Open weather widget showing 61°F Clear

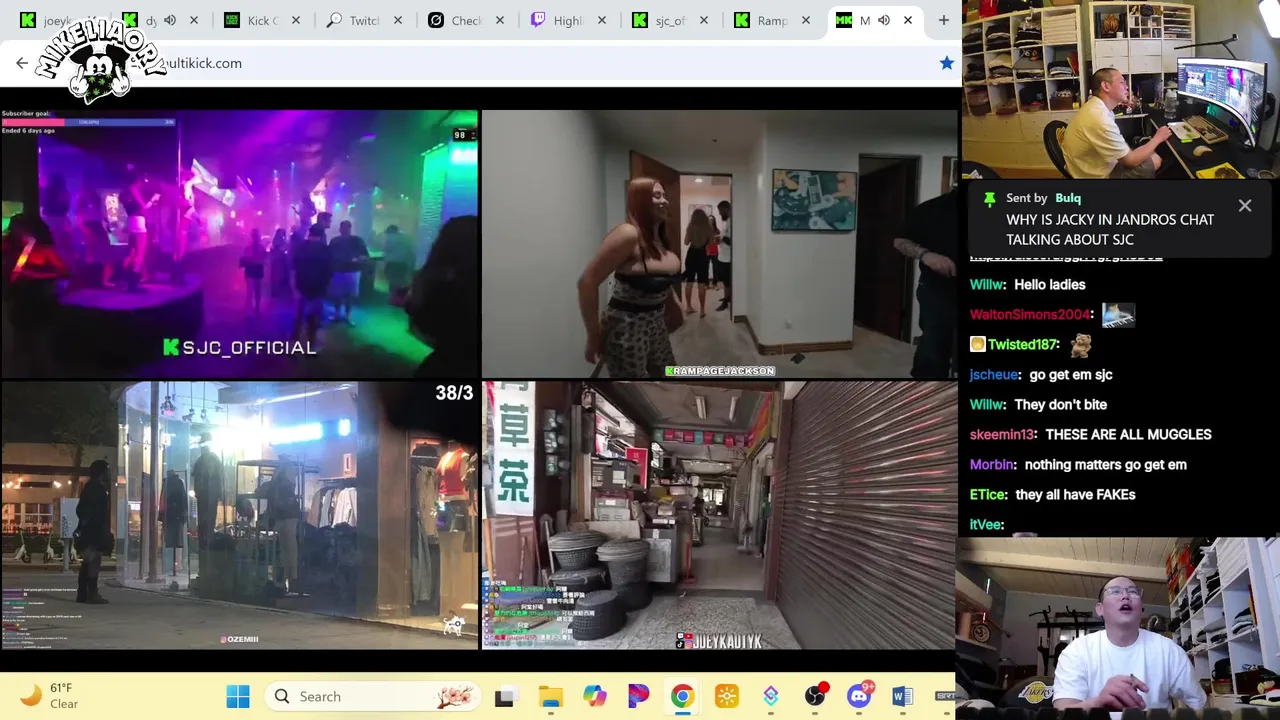[x=50, y=696]
